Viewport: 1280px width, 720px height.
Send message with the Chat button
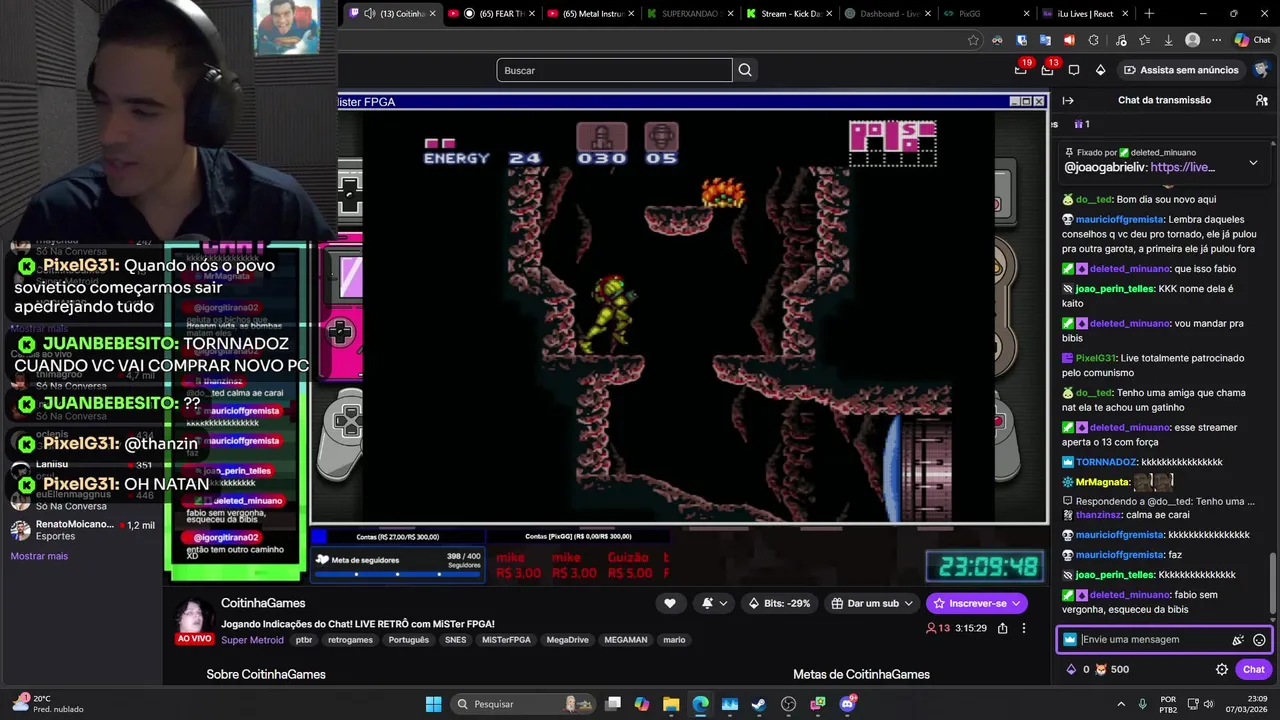pos(1254,670)
